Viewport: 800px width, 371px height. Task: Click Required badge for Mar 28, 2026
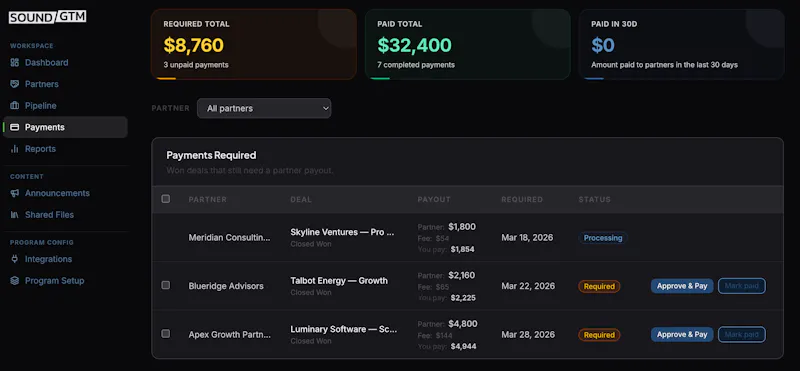tap(599, 335)
